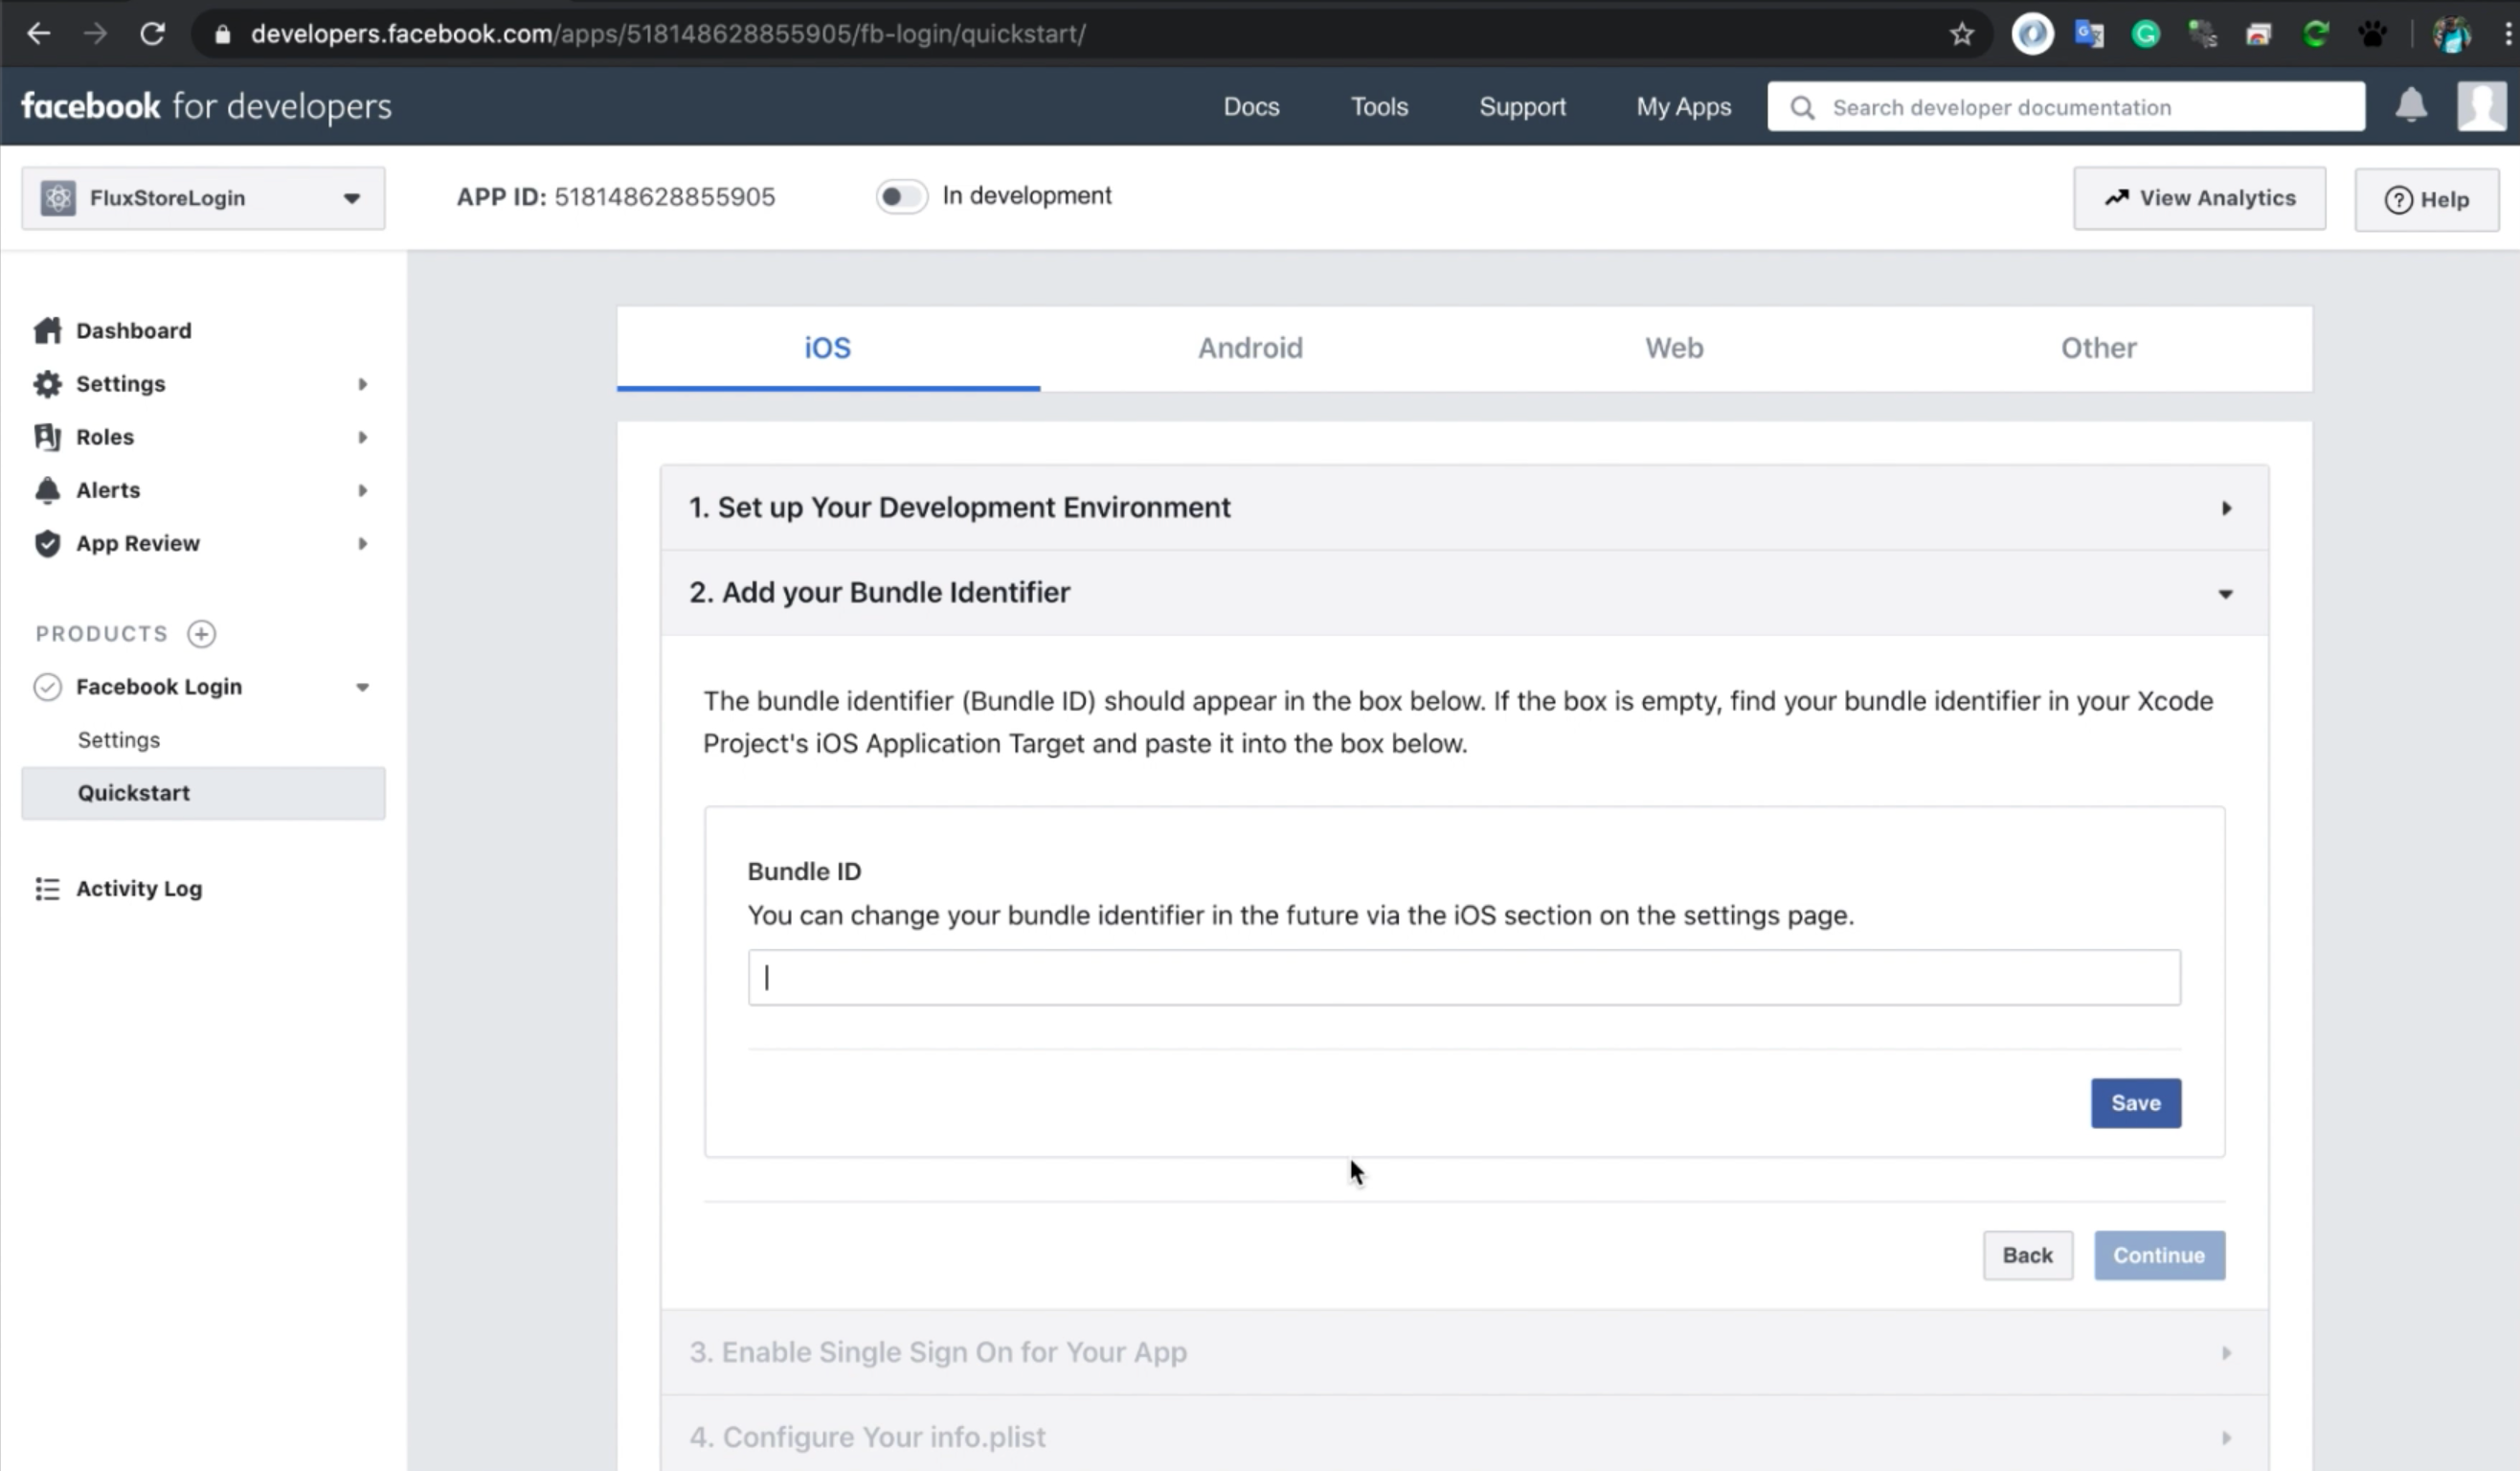Viewport: 2520px width, 1471px height.
Task: Click the browser back arrow
Action: click(38, 34)
